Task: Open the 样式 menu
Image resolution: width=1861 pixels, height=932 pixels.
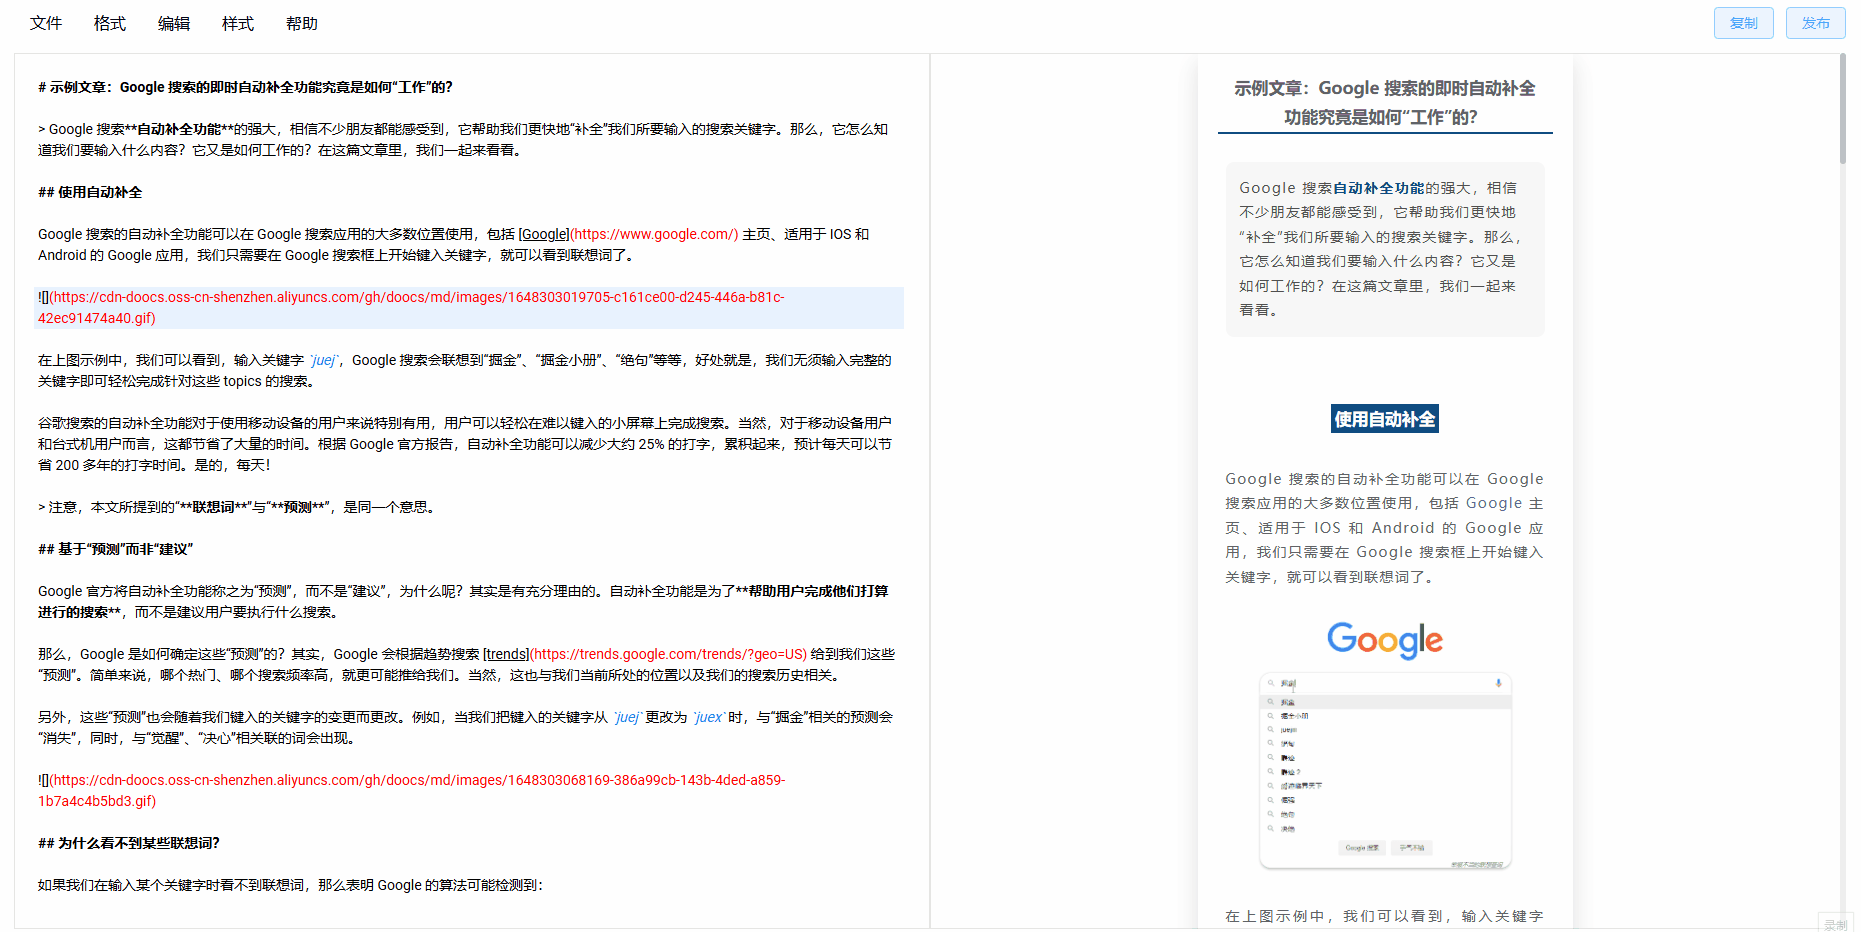Action: (x=238, y=23)
